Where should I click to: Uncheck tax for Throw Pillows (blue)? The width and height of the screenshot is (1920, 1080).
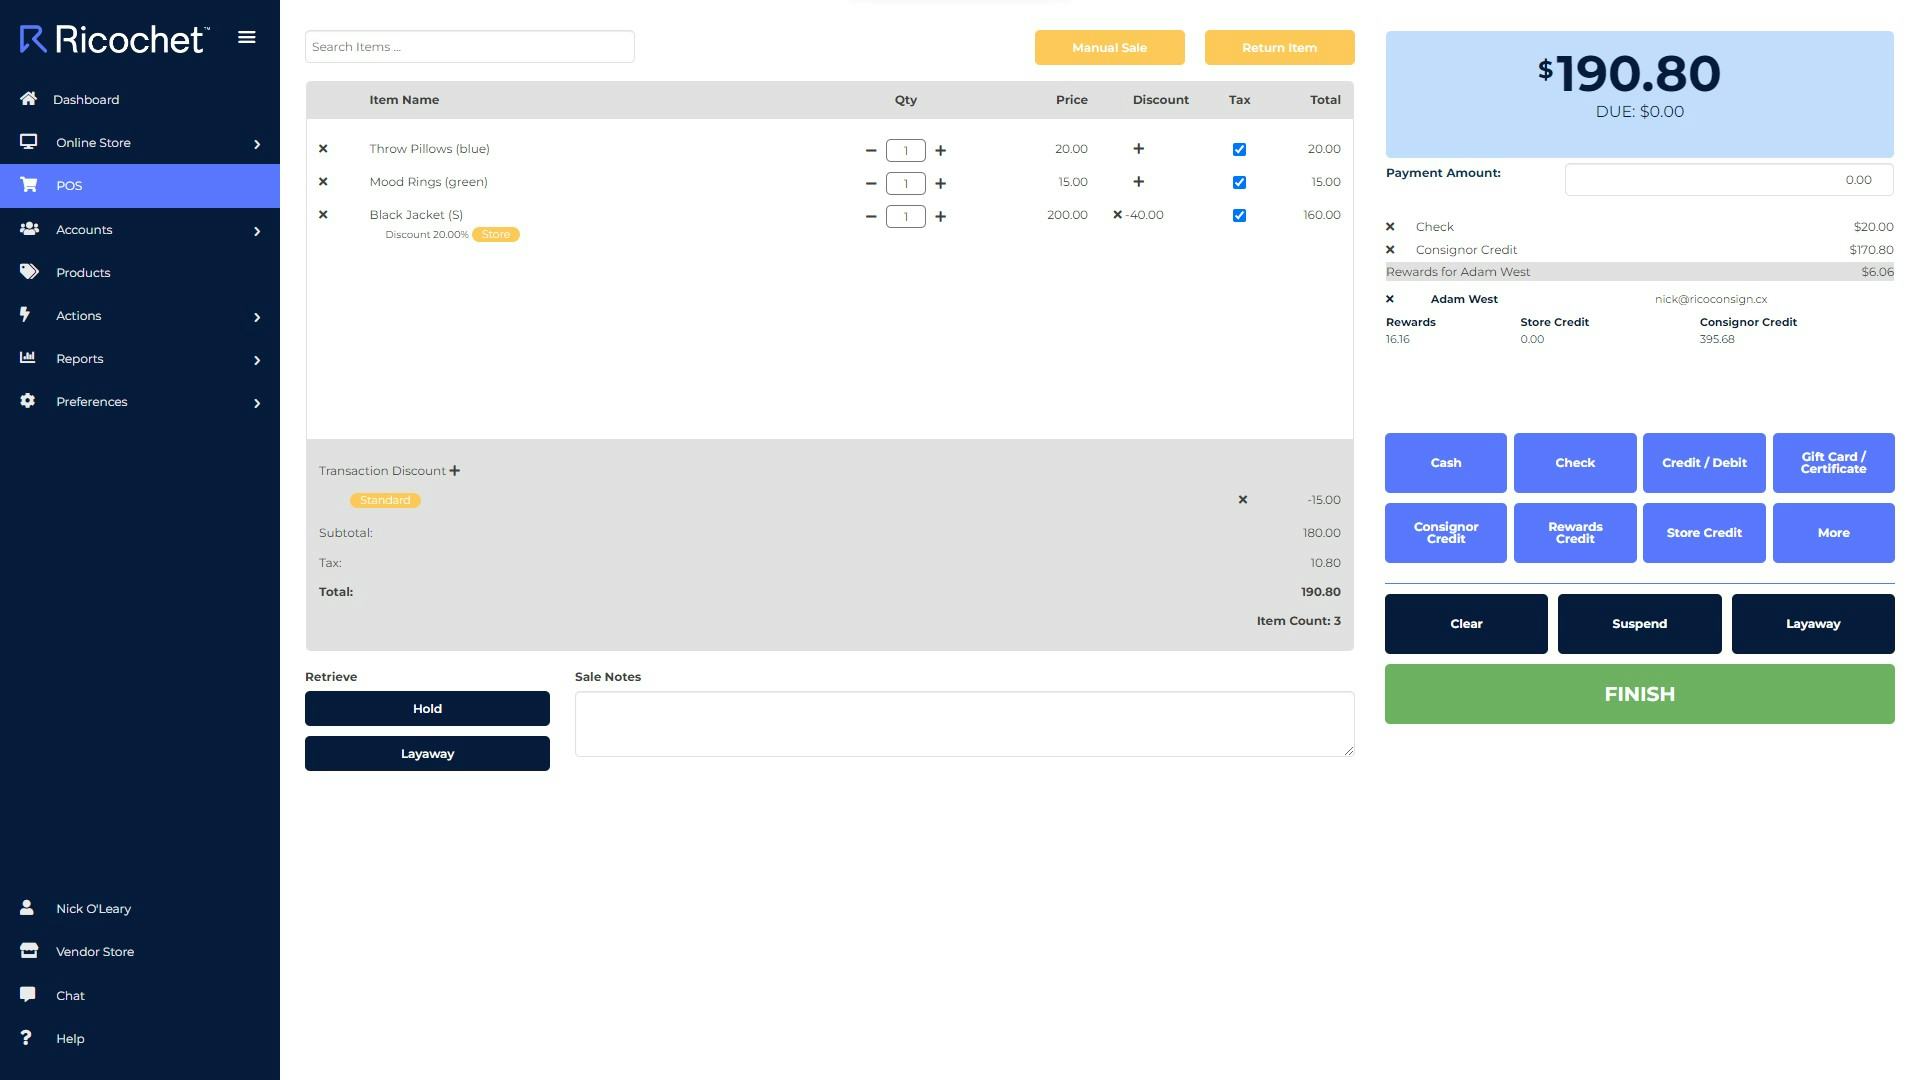1239,150
